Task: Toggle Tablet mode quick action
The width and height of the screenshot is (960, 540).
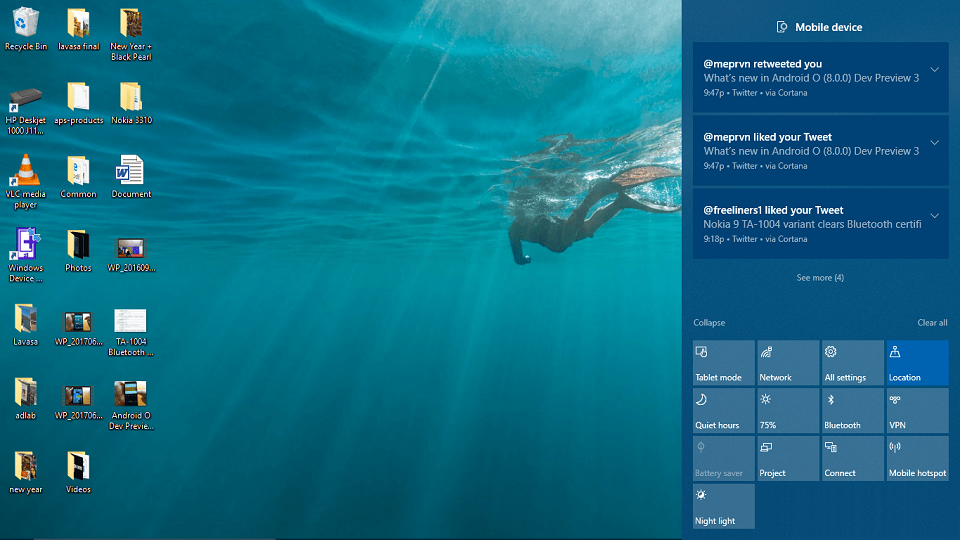Action: (x=724, y=363)
